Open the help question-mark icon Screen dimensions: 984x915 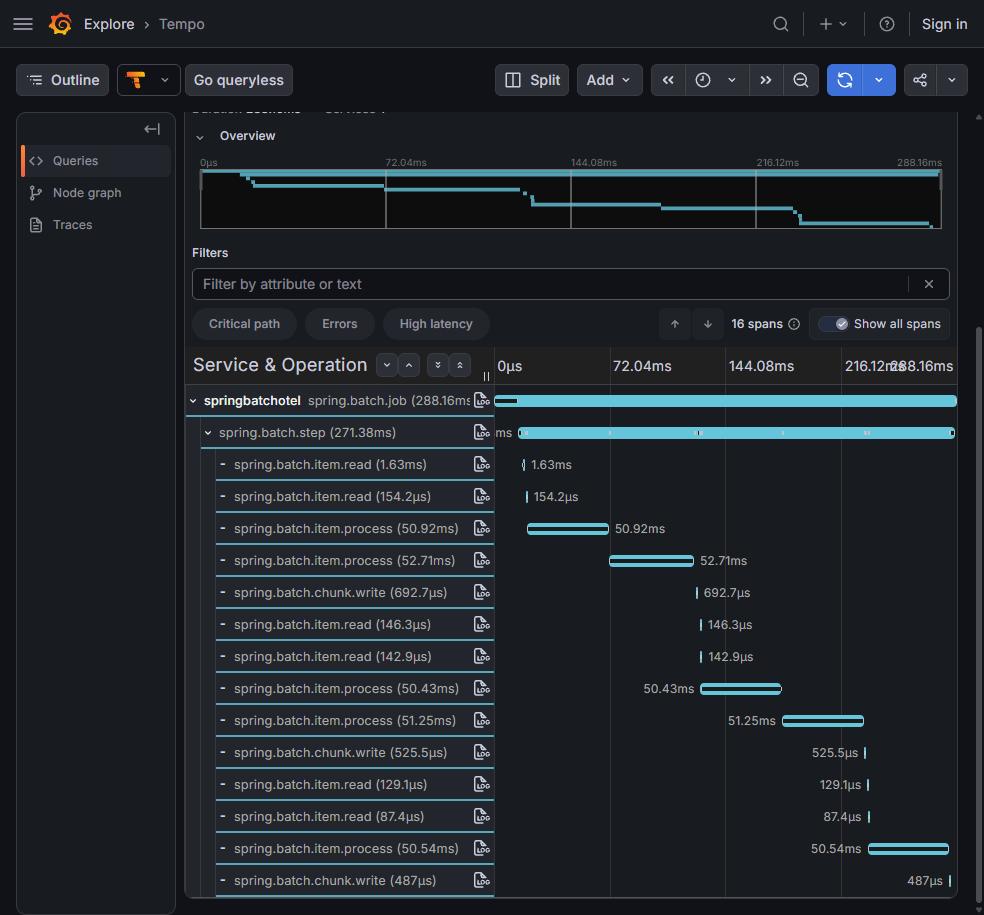(x=886, y=24)
